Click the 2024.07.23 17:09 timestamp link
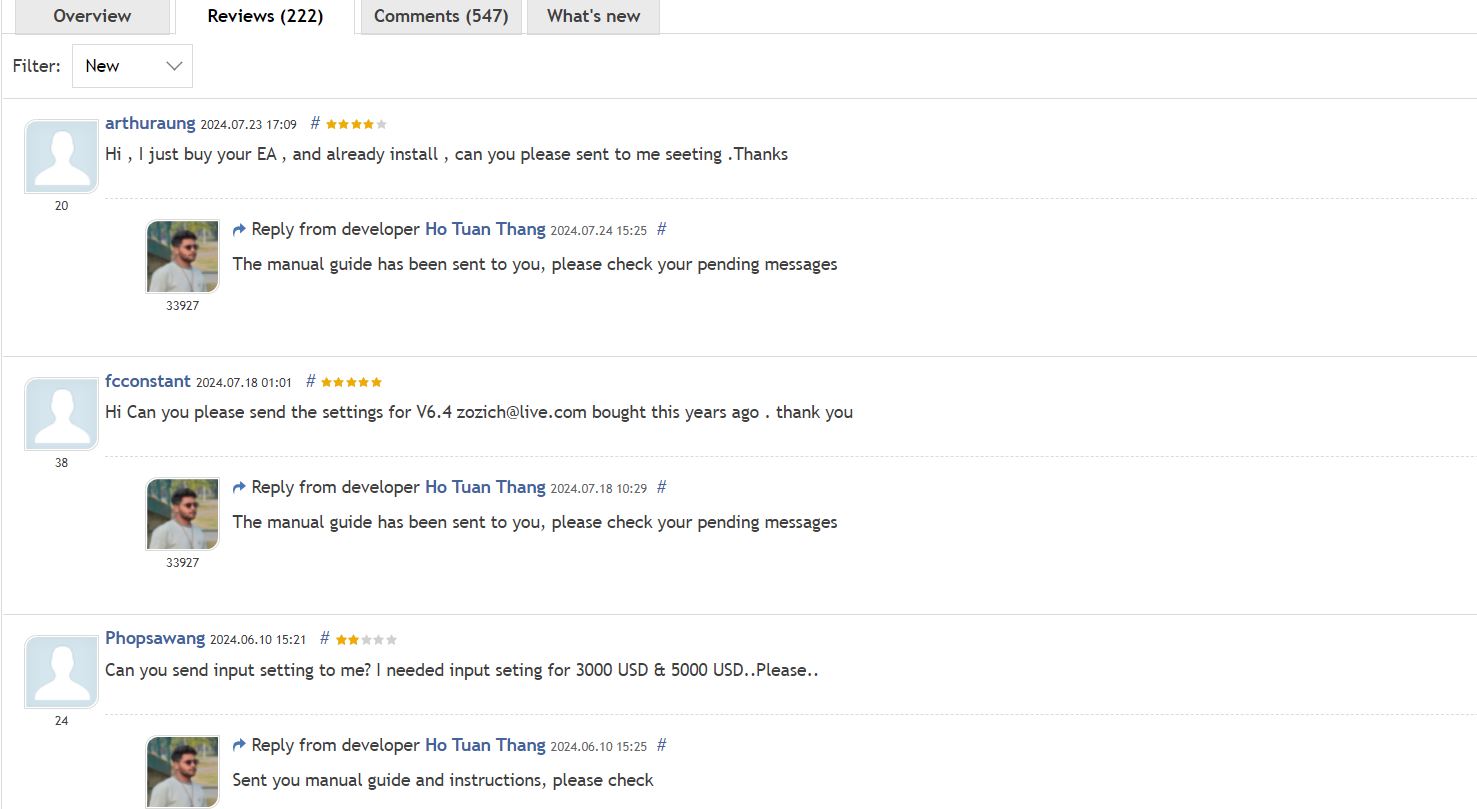 coord(248,124)
